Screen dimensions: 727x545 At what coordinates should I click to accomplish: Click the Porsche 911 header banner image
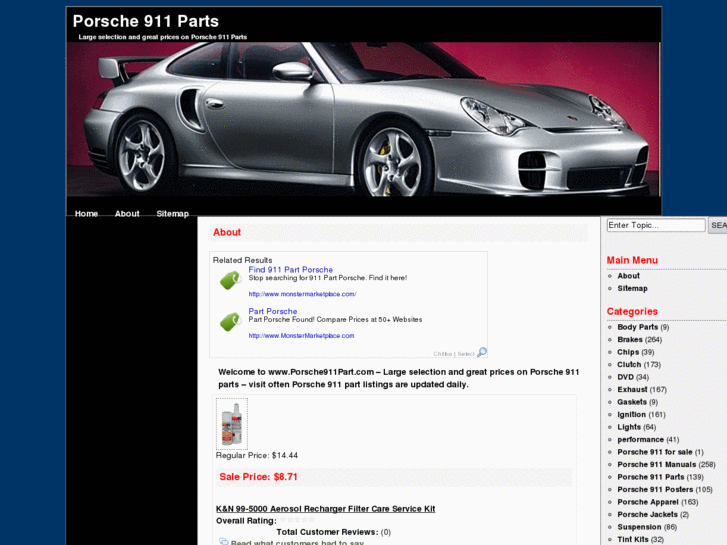(x=364, y=119)
